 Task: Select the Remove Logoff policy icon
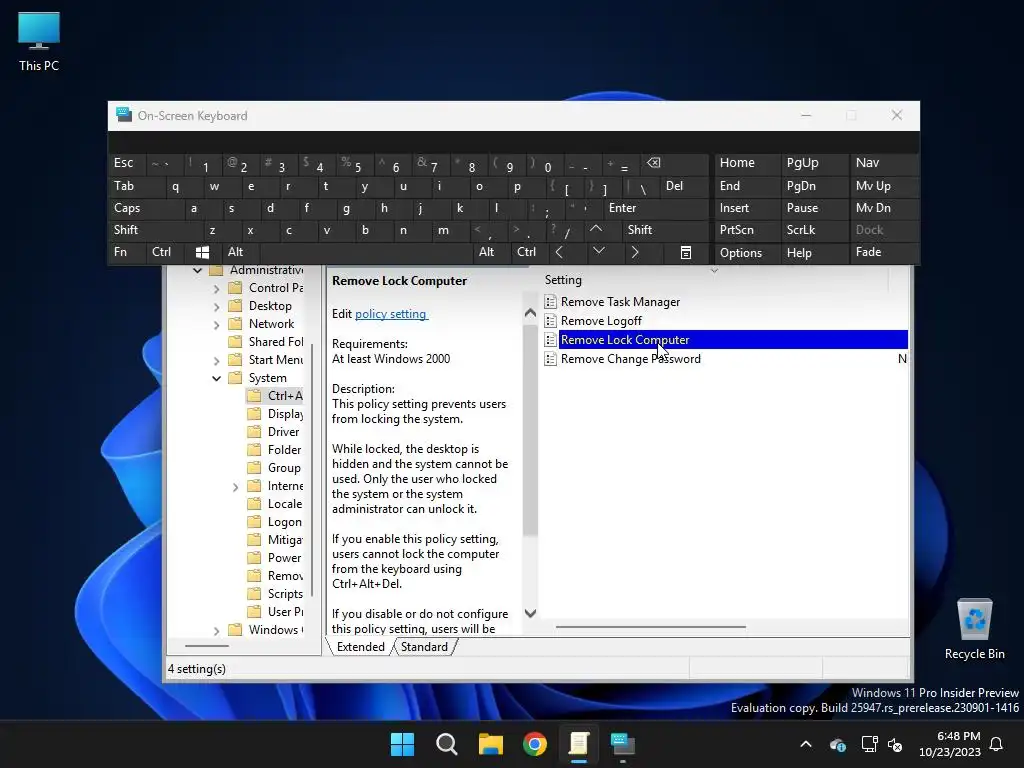click(551, 321)
